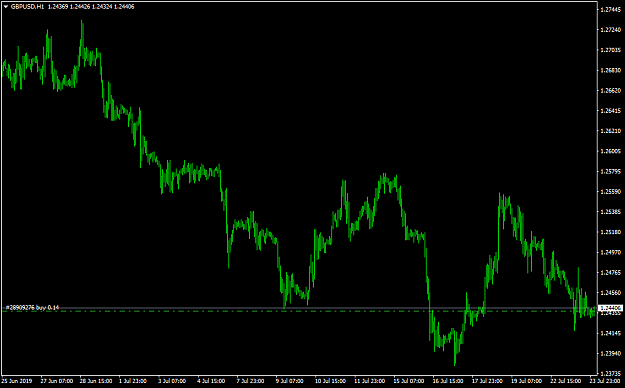
Task: Click the 23 Jul 23:00 time label
Action: tap(605, 381)
